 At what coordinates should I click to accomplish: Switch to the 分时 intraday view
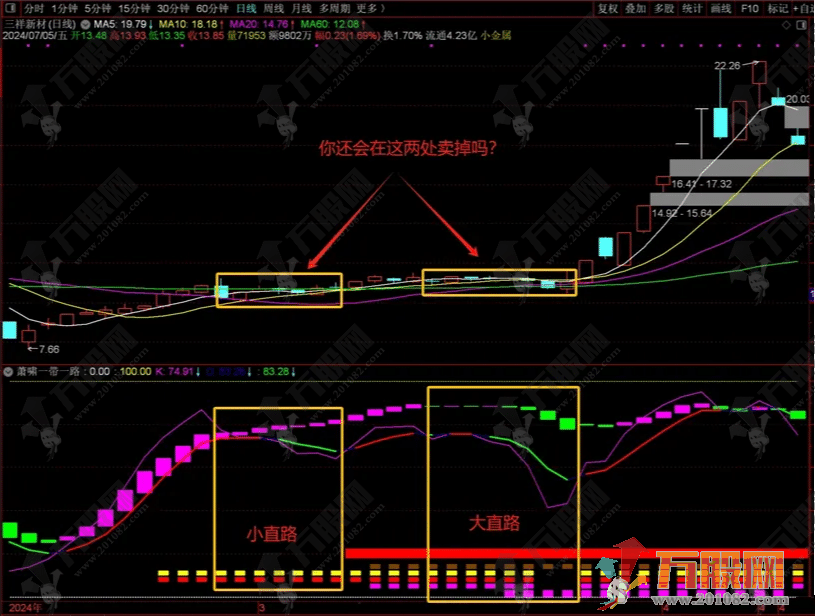[34, 8]
